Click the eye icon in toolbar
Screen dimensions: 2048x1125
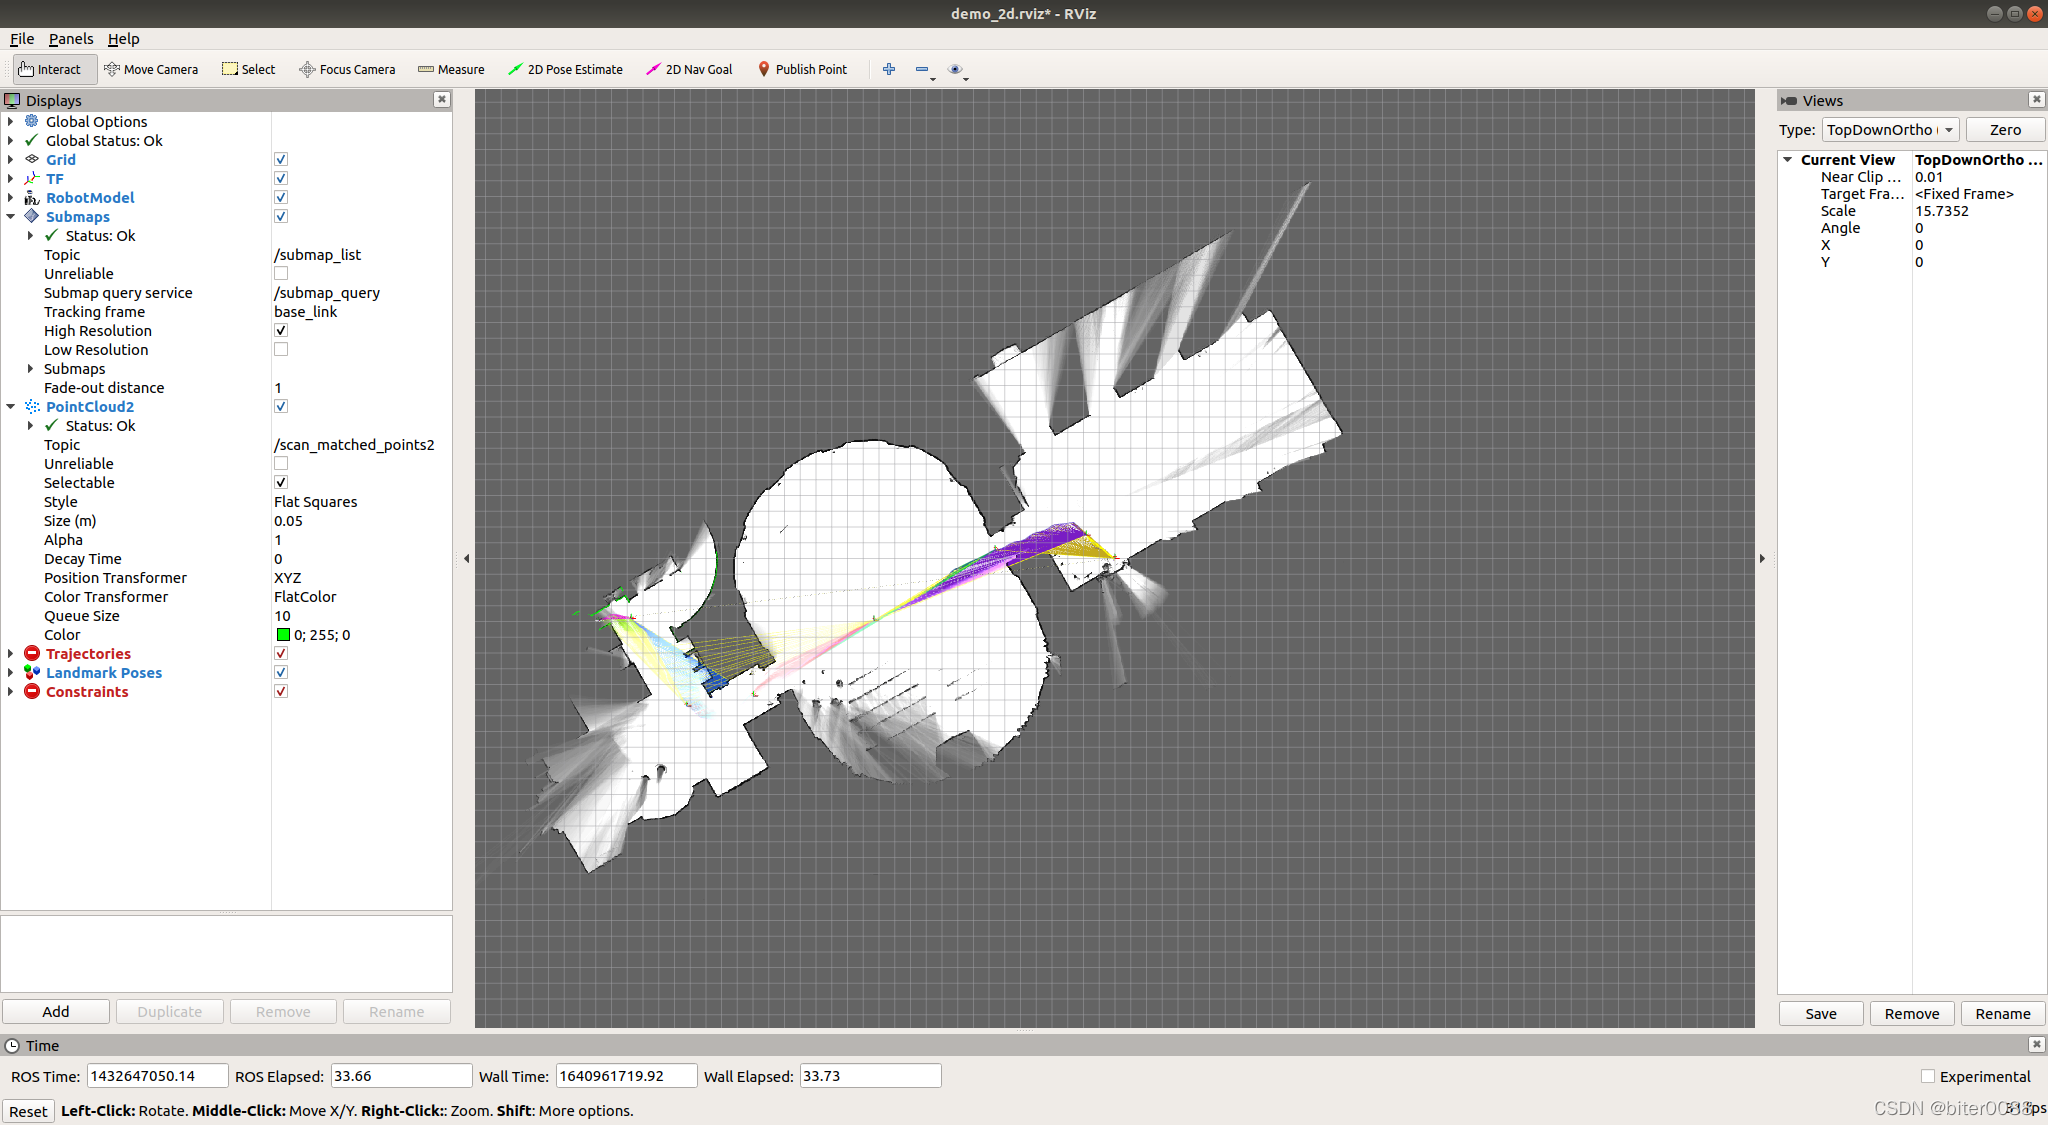click(x=955, y=69)
